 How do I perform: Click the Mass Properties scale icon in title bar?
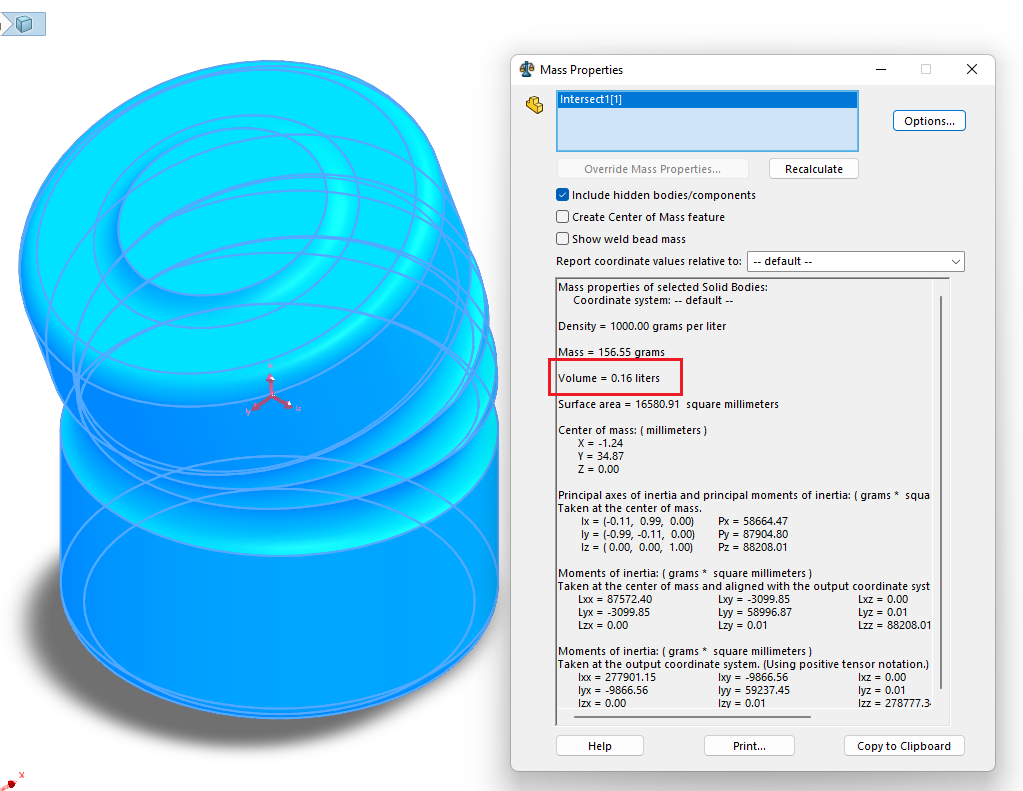pyautogui.click(x=527, y=70)
